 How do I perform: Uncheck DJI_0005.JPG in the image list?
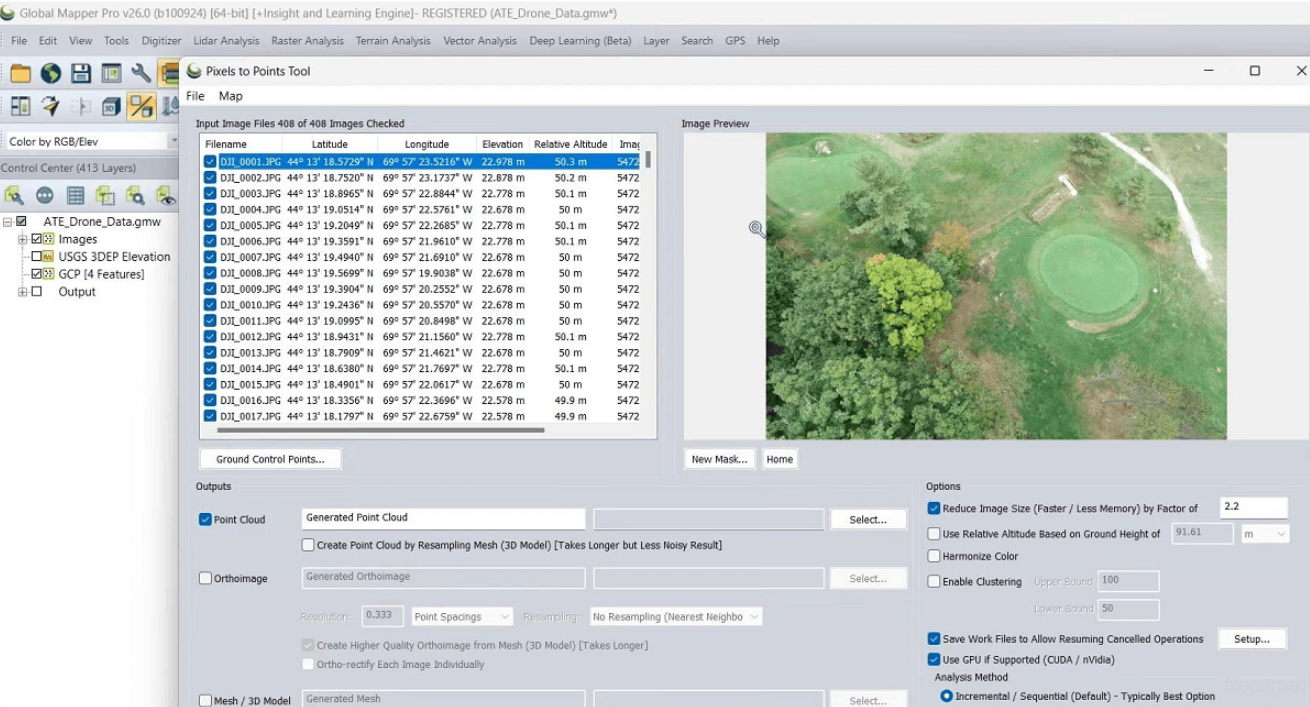(x=210, y=225)
